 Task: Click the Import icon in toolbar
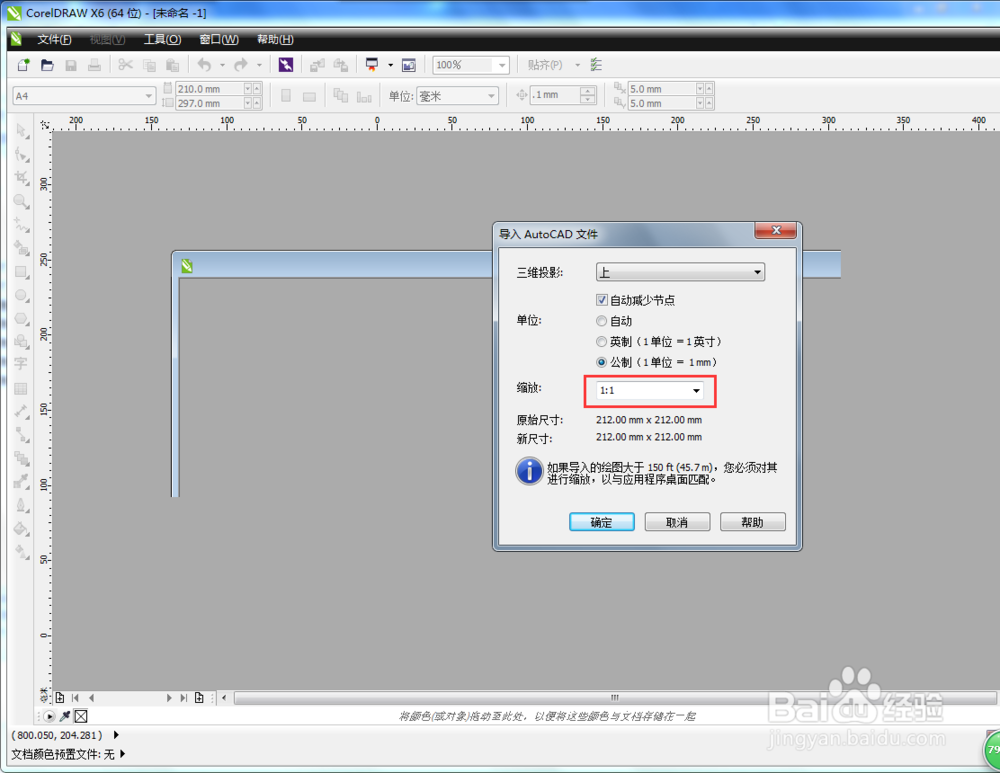pyautogui.click(x=317, y=65)
